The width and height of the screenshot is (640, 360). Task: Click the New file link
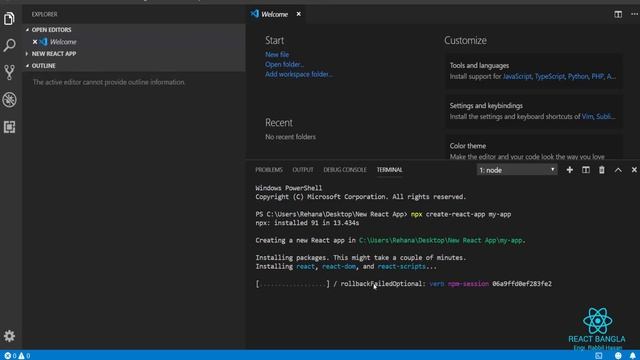tap(277, 54)
